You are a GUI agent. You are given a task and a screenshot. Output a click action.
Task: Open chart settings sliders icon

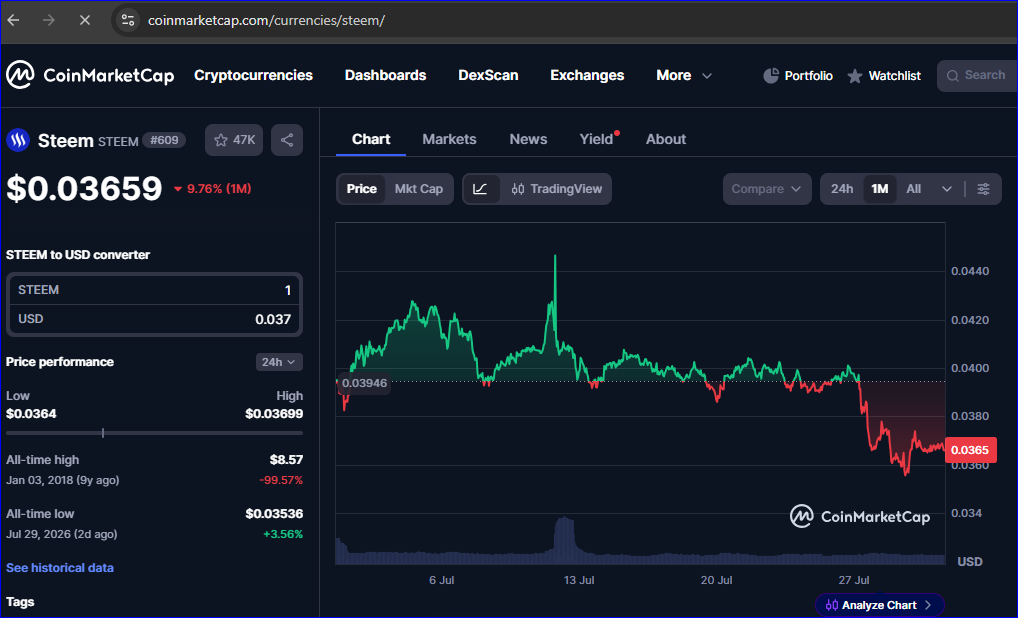click(x=984, y=189)
